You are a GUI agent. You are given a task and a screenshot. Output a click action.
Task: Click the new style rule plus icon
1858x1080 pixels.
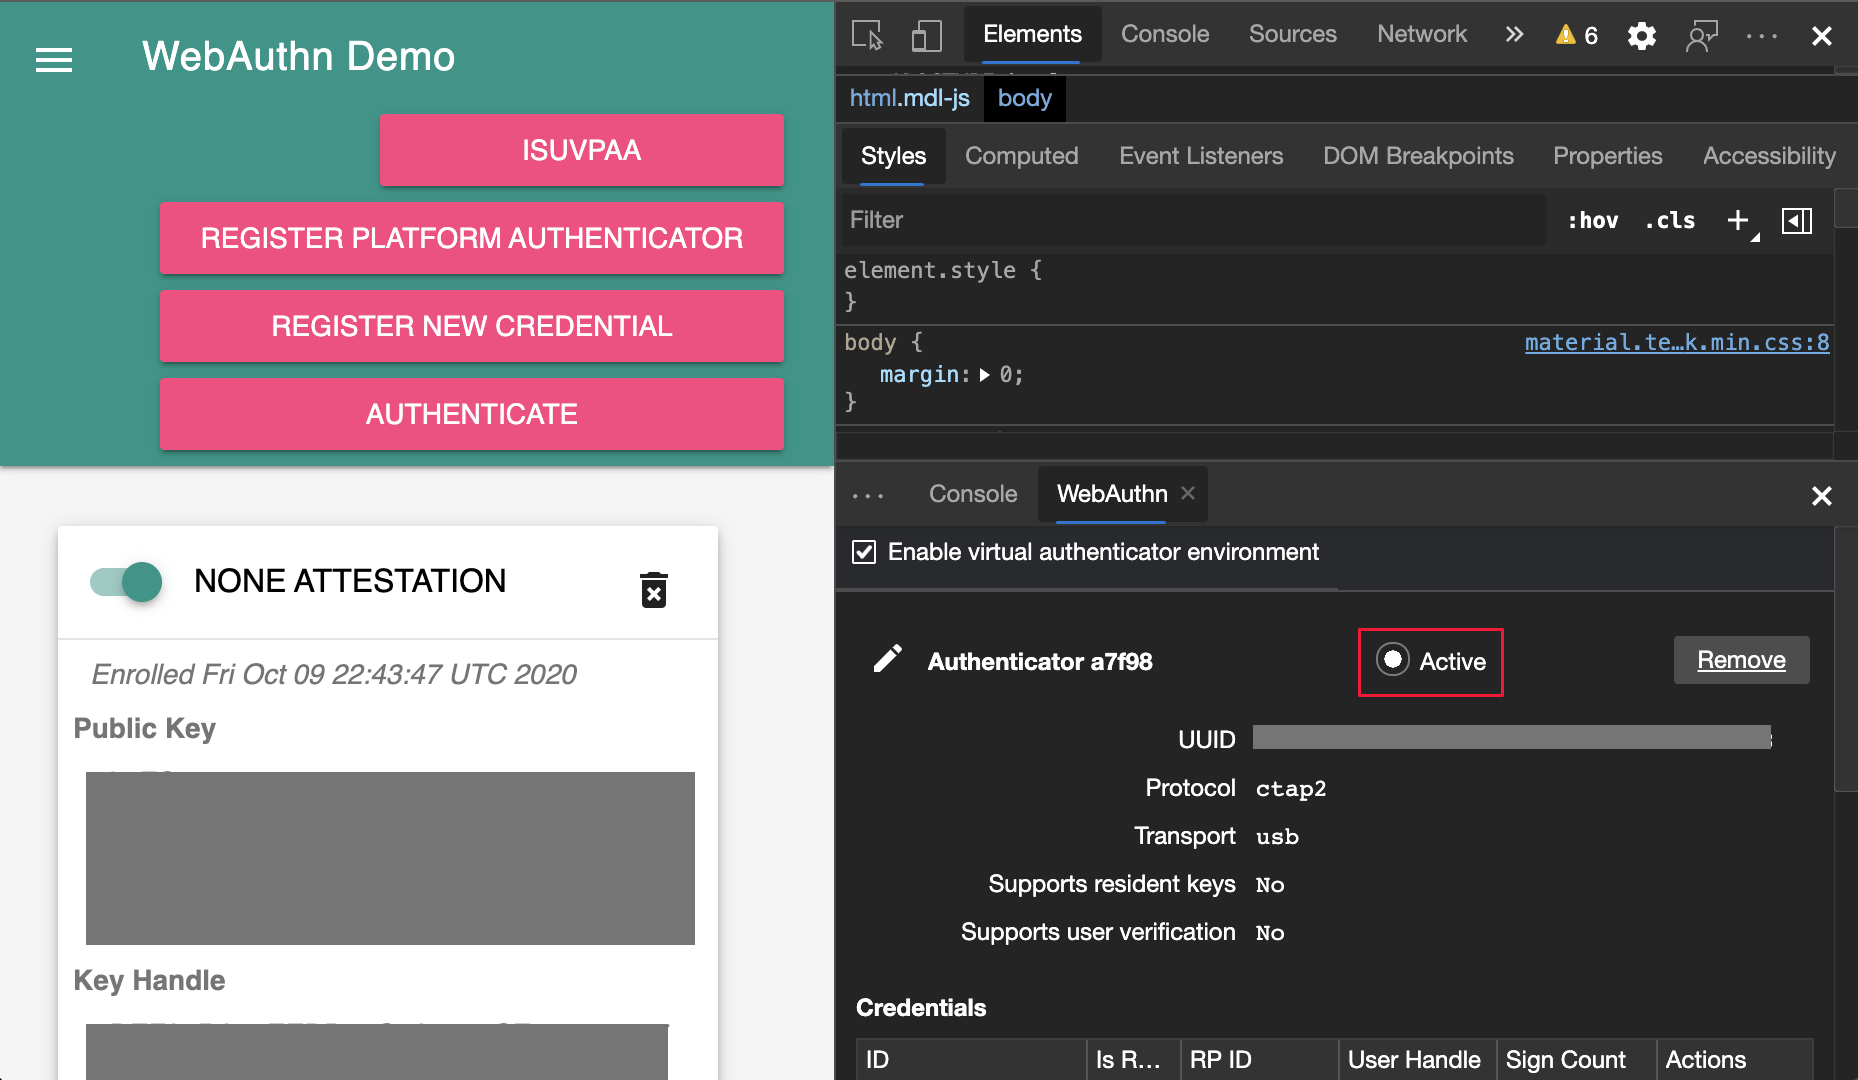pyautogui.click(x=1737, y=220)
